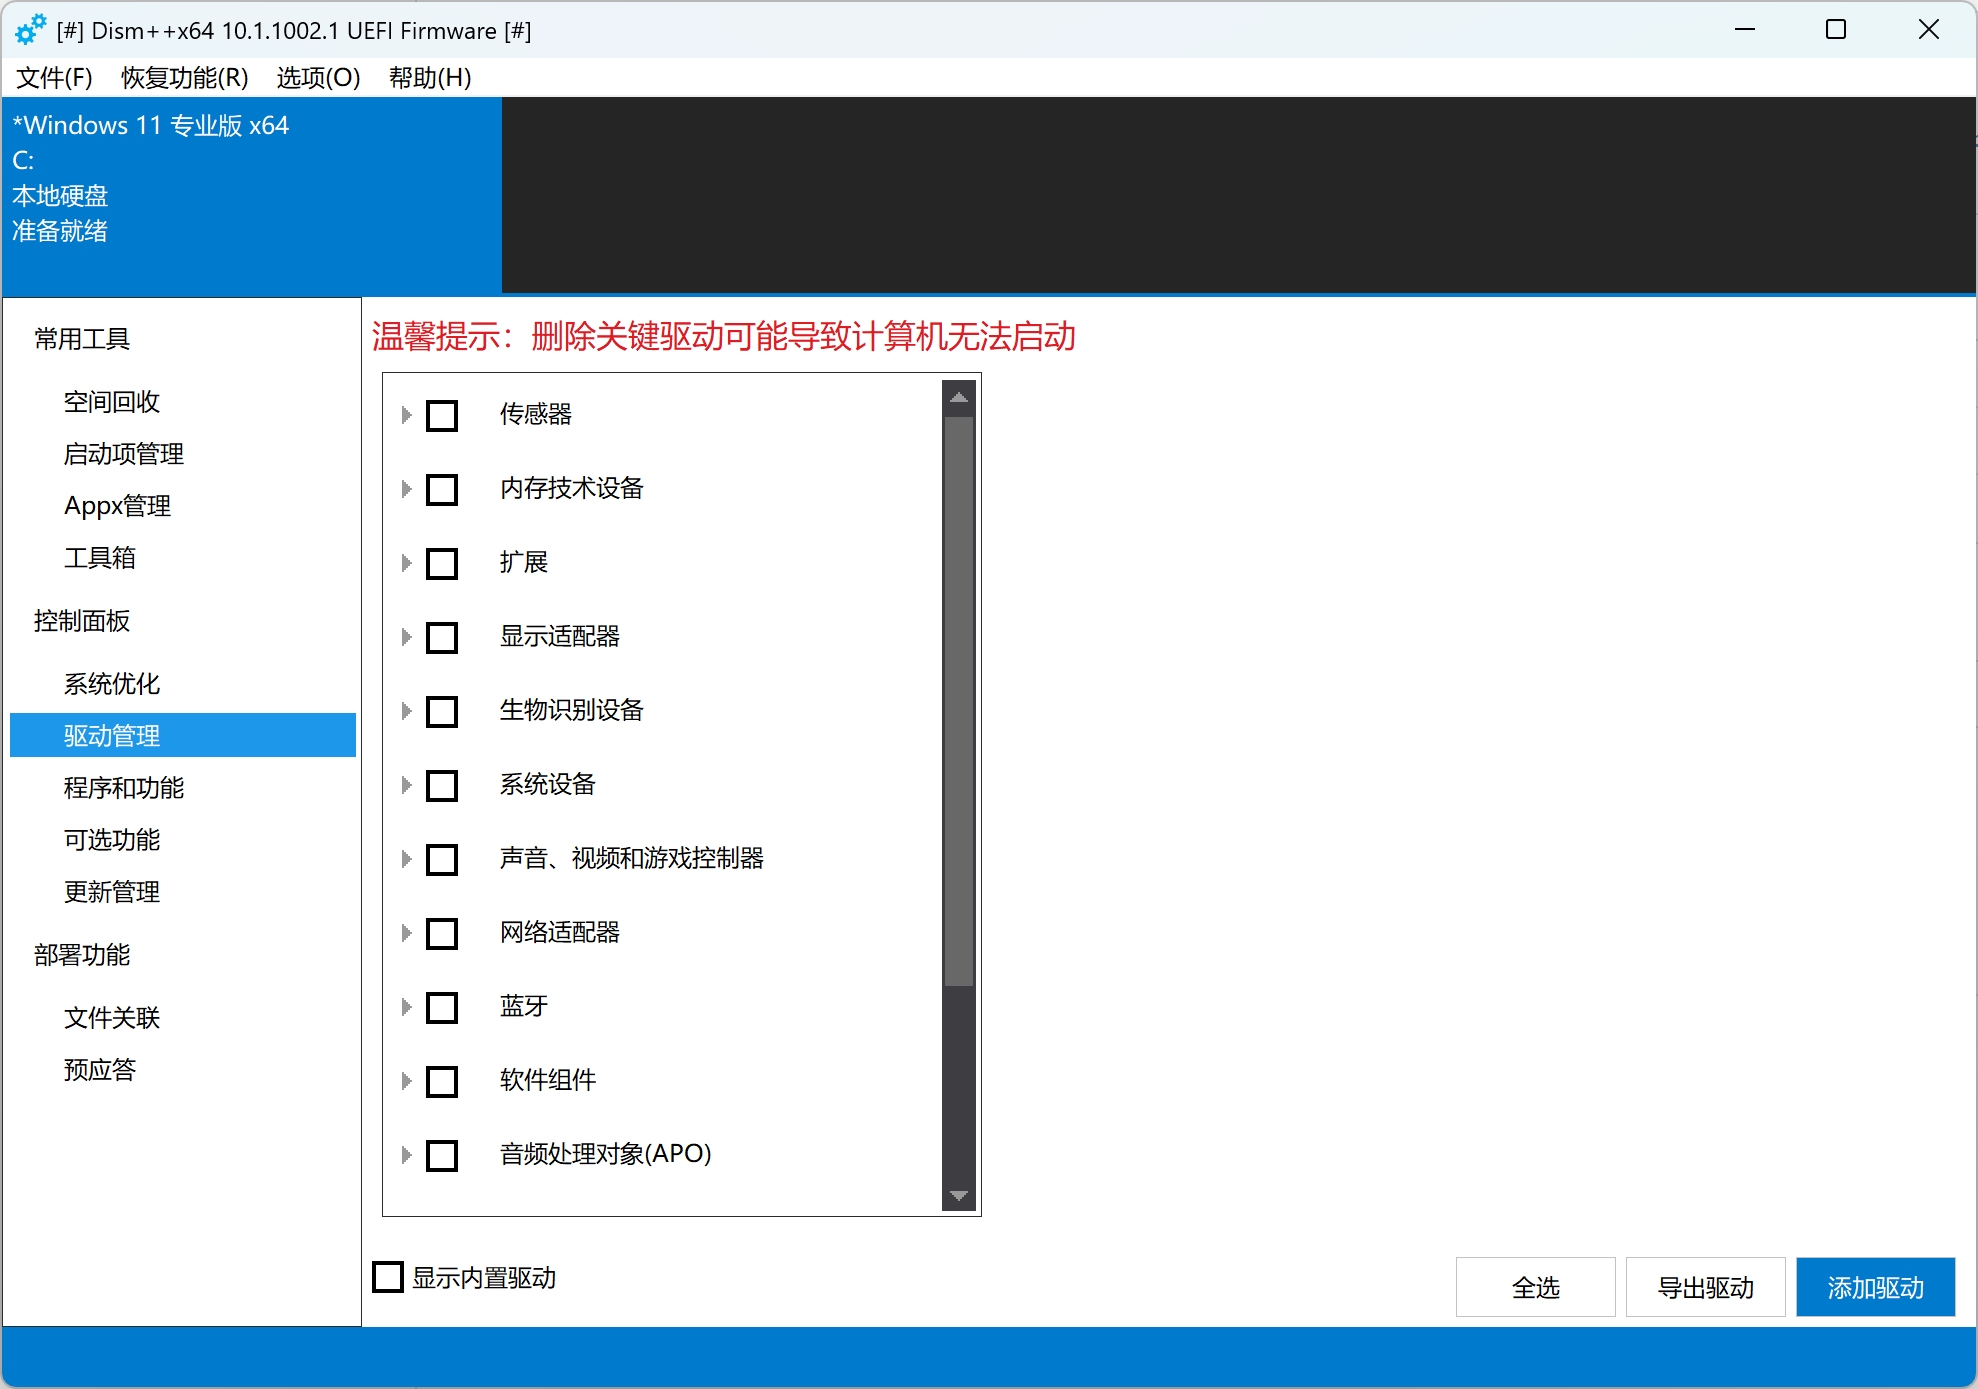This screenshot has height=1389, width=1978.
Task: Open 预应答 in the sidebar
Action: (100, 1070)
